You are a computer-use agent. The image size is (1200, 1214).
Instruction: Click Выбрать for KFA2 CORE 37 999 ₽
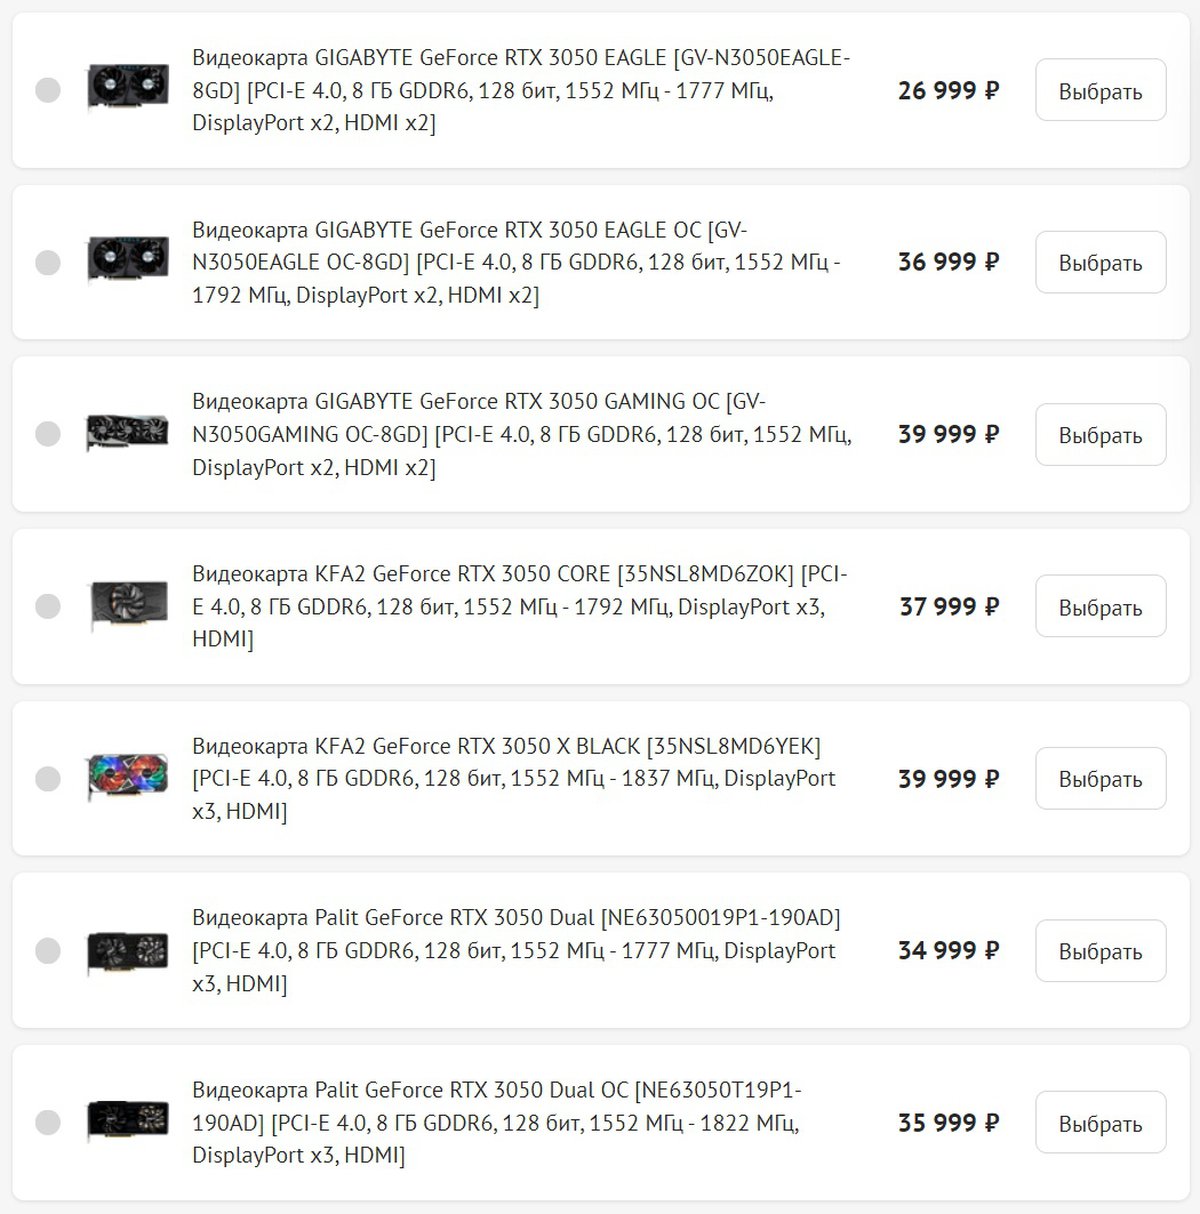pos(1100,606)
